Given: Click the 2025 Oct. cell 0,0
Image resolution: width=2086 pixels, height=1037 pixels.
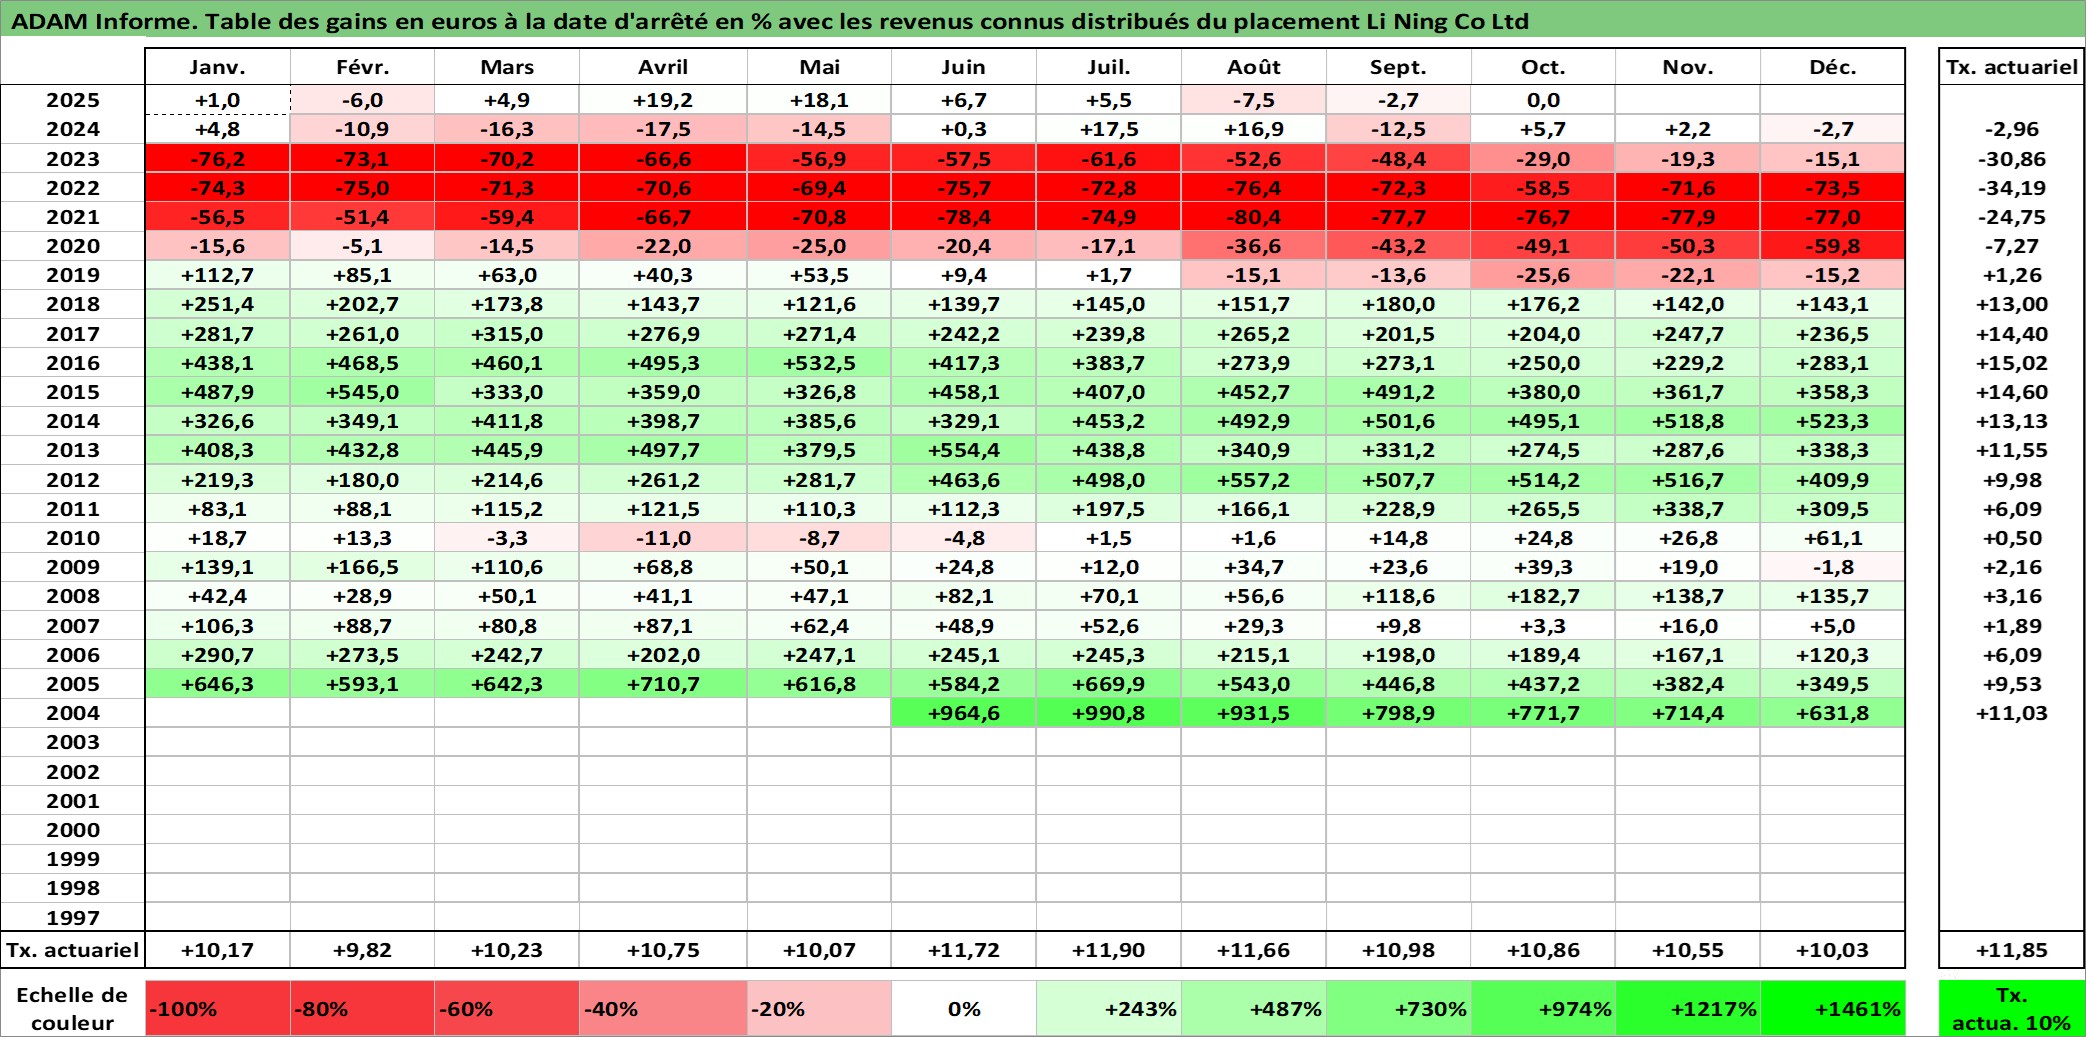Looking at the screenshot, I should [1543, 100].
